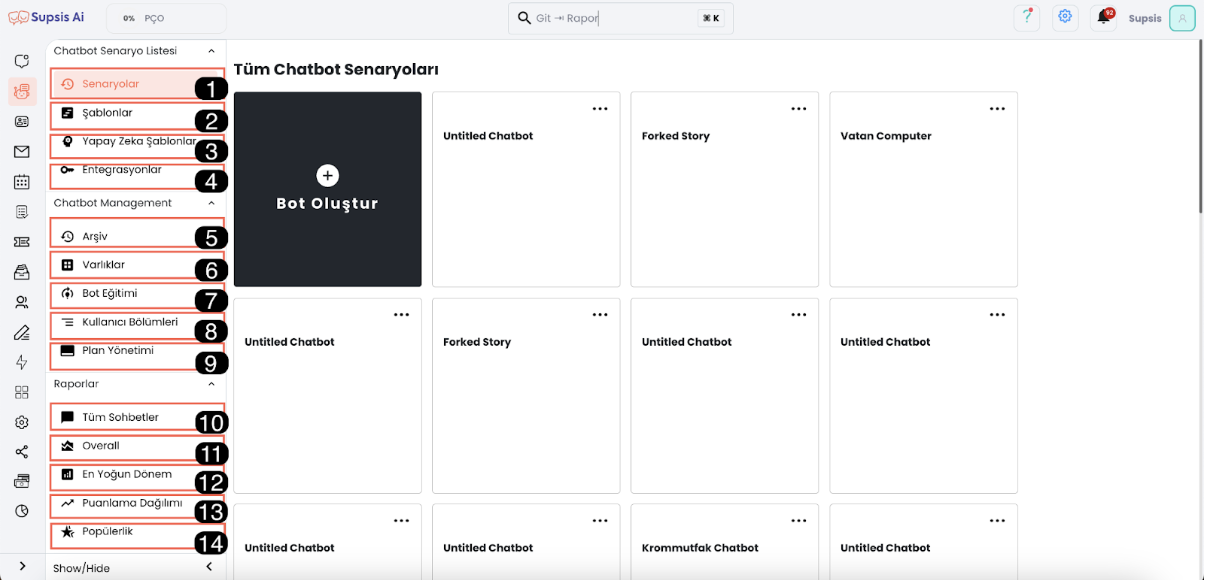
Task: Click the Vatan Computer card title
Action: click(x=885, y=136)
